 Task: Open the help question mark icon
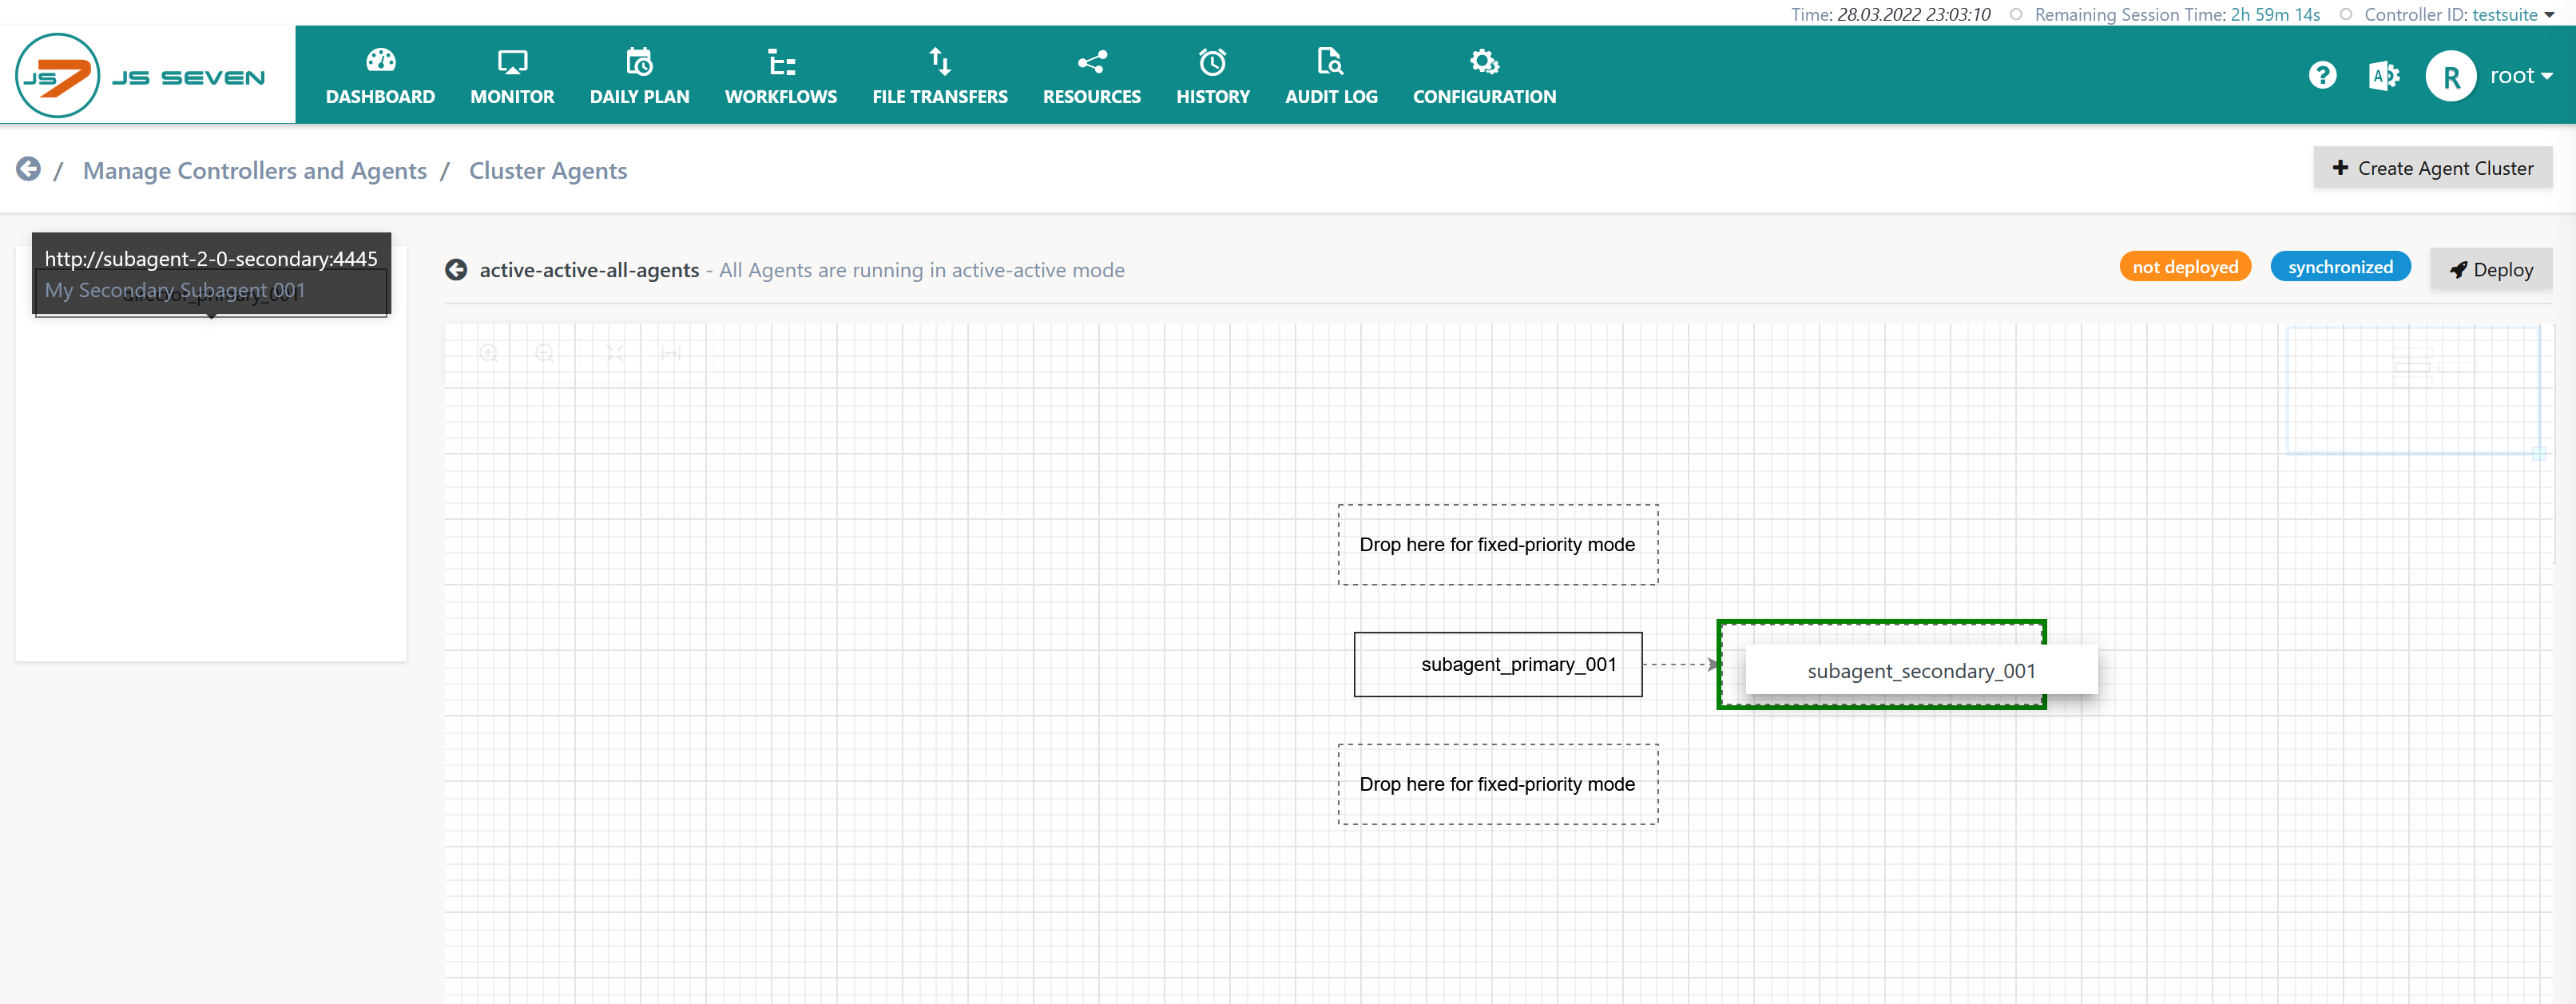pos(2322,75)
